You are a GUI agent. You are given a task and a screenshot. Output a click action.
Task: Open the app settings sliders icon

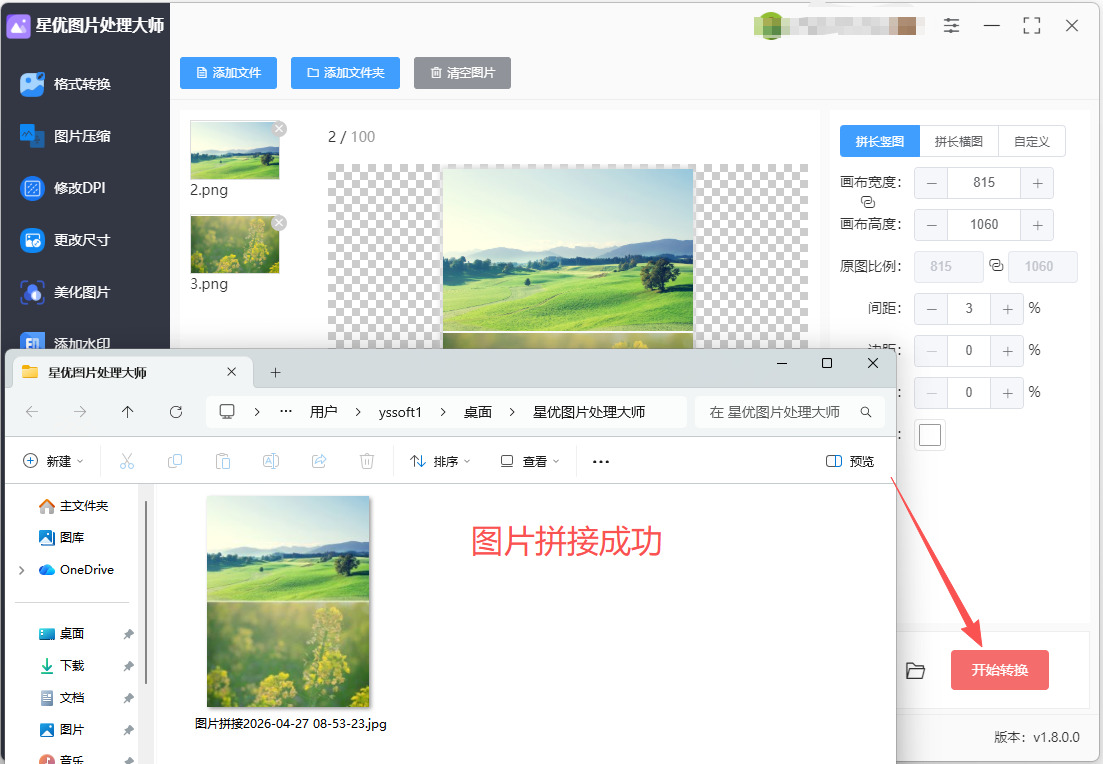[952, 26]
